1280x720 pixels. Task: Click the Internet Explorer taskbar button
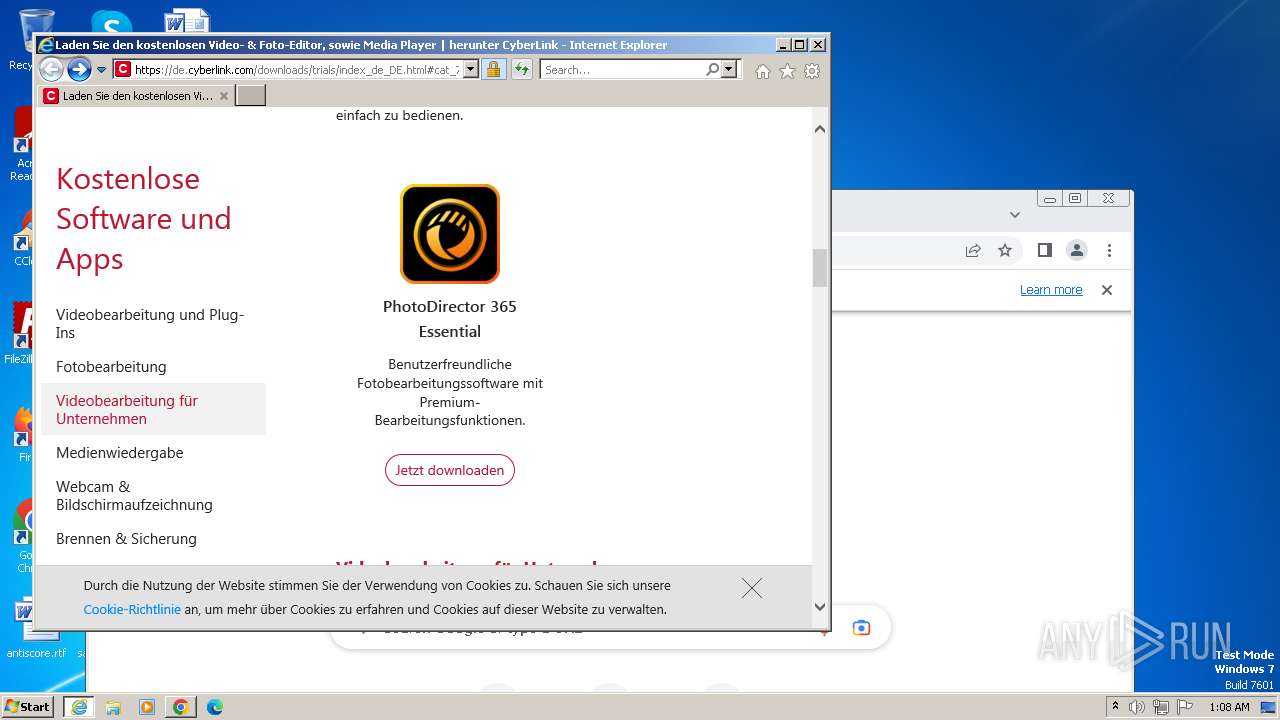(79, 707)
